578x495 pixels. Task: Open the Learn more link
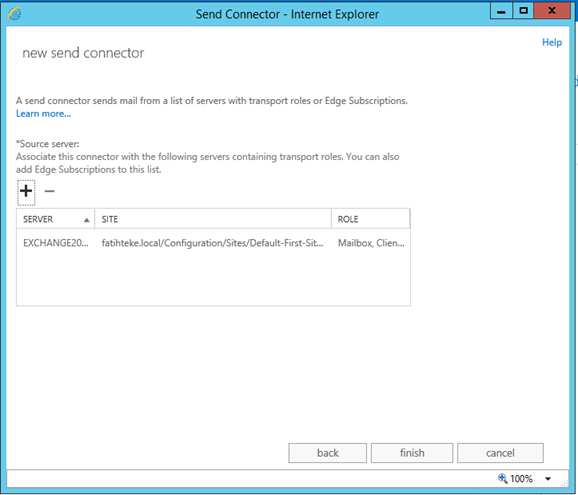pyautogui.click(x=43, y=114)
